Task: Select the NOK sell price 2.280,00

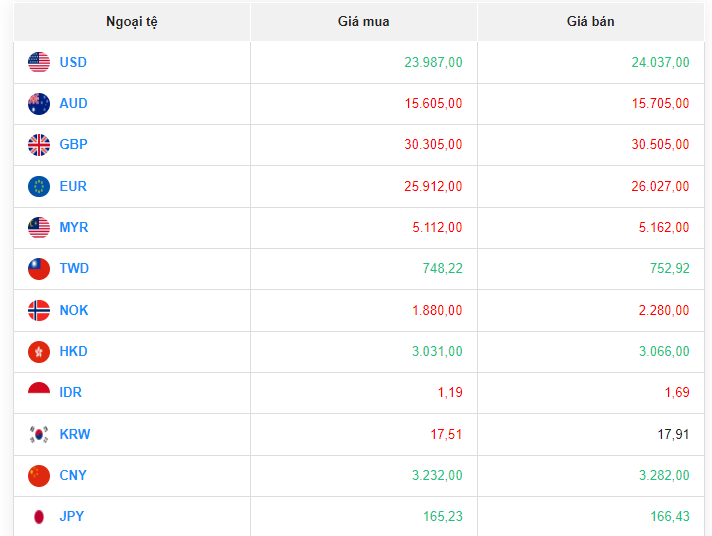Action: tap(663, 310)
